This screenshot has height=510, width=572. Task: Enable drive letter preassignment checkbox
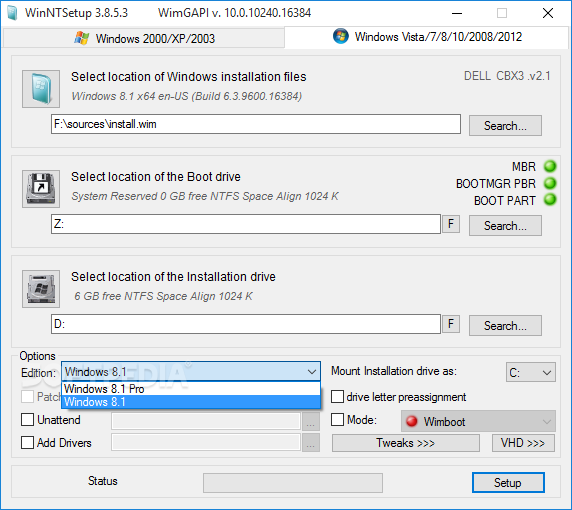337,397
